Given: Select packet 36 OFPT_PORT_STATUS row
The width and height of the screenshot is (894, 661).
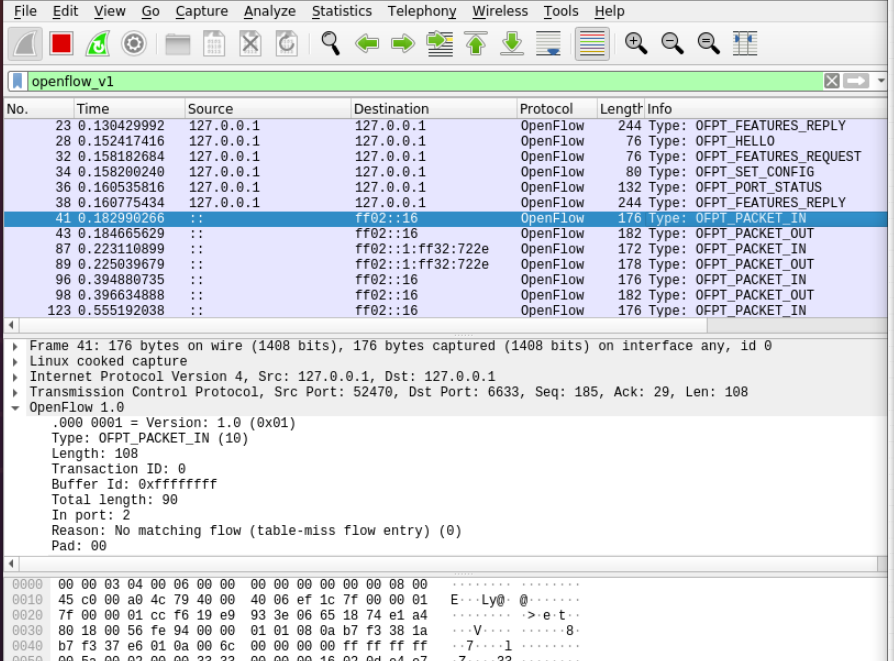Looking at the screenshot, I should [x=445, y=187].
